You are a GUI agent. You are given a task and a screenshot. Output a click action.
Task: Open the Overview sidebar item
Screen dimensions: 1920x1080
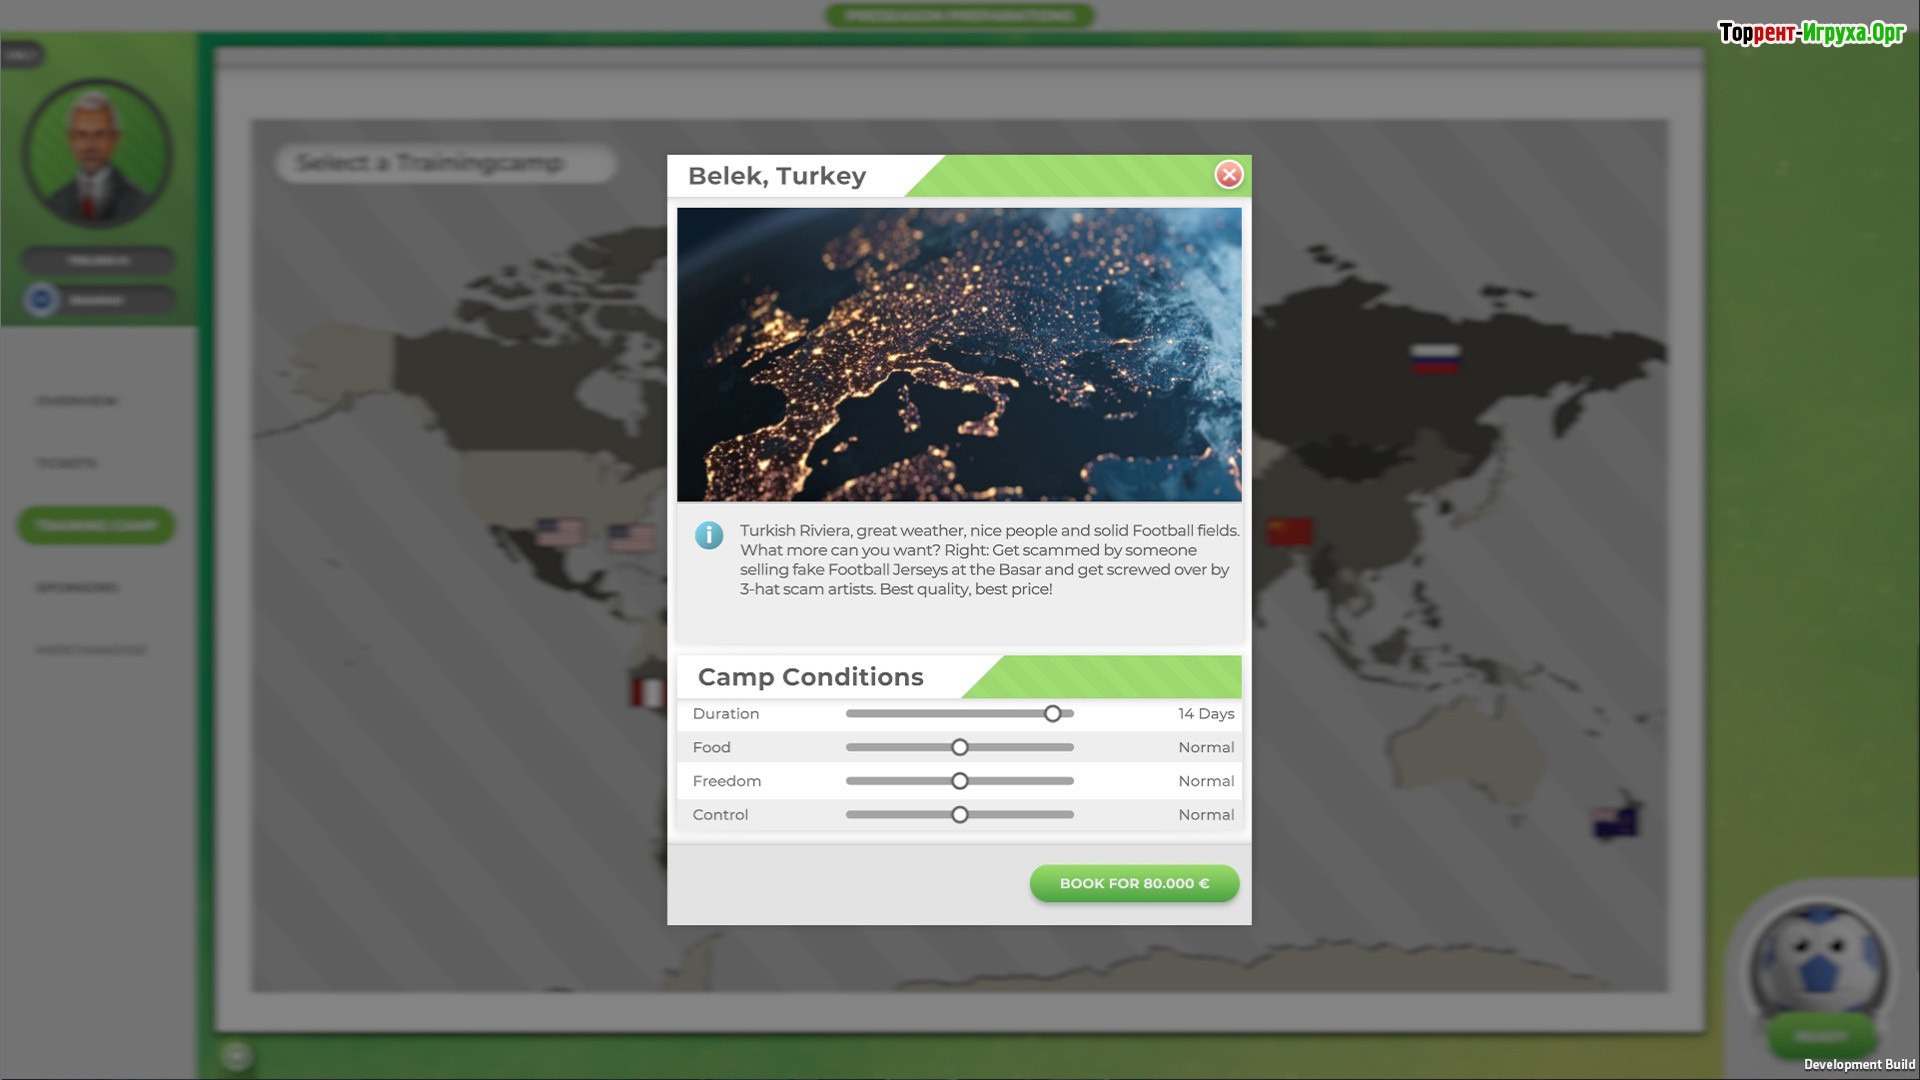(77, 401)
